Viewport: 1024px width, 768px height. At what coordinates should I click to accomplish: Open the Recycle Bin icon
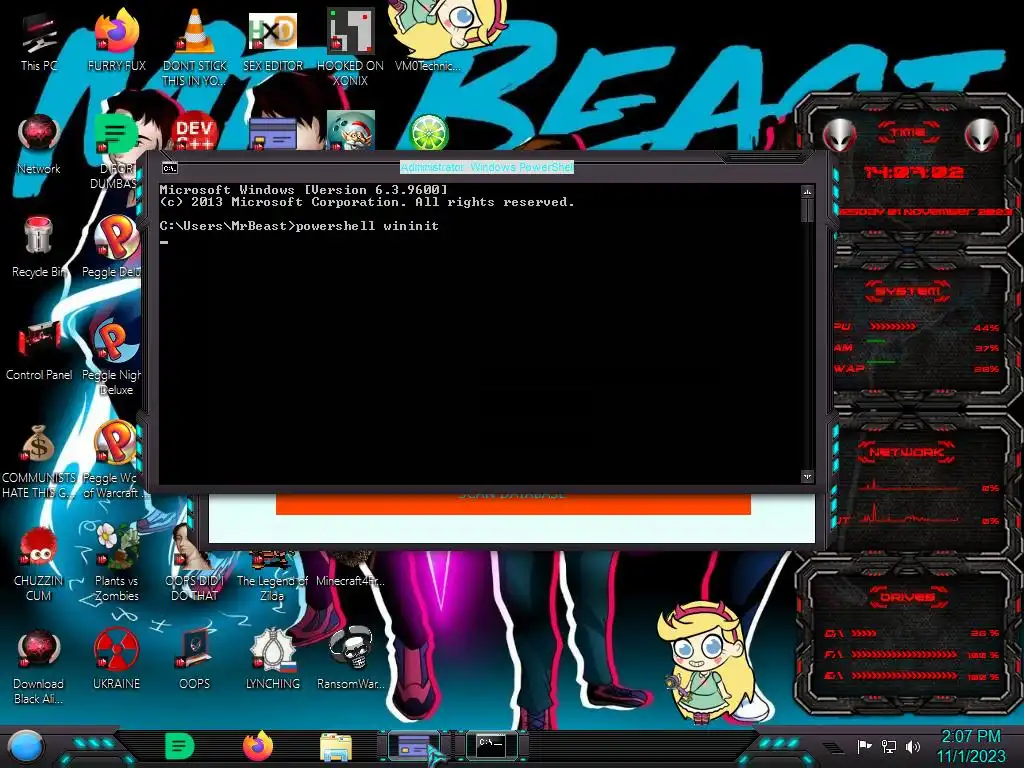(39, 248)
